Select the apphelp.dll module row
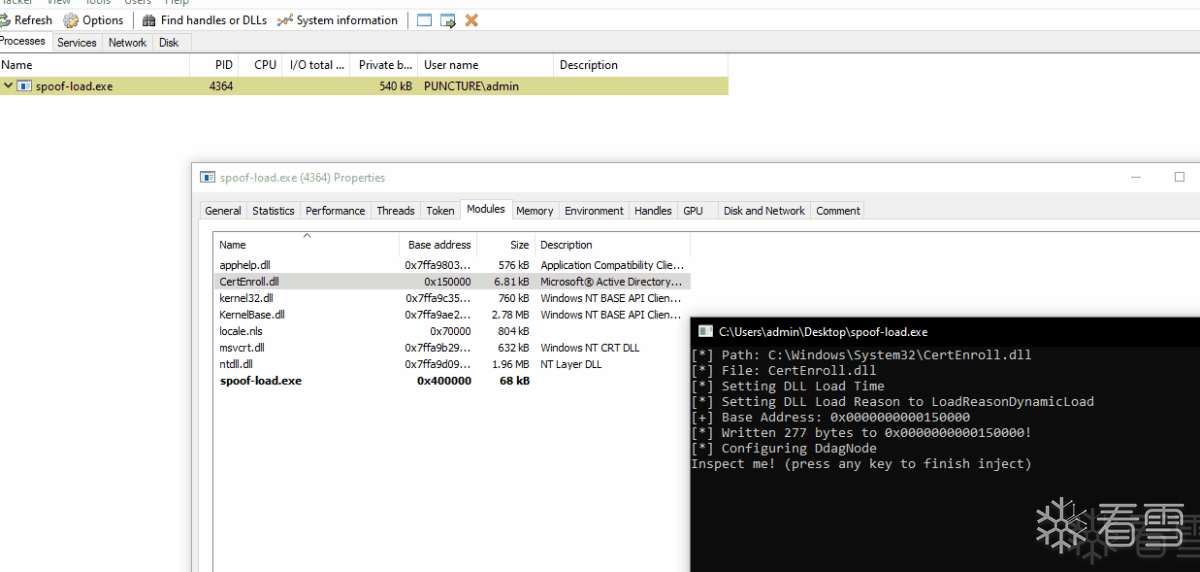The height and width of the screenshot is (572, 1200). (452, 265)
